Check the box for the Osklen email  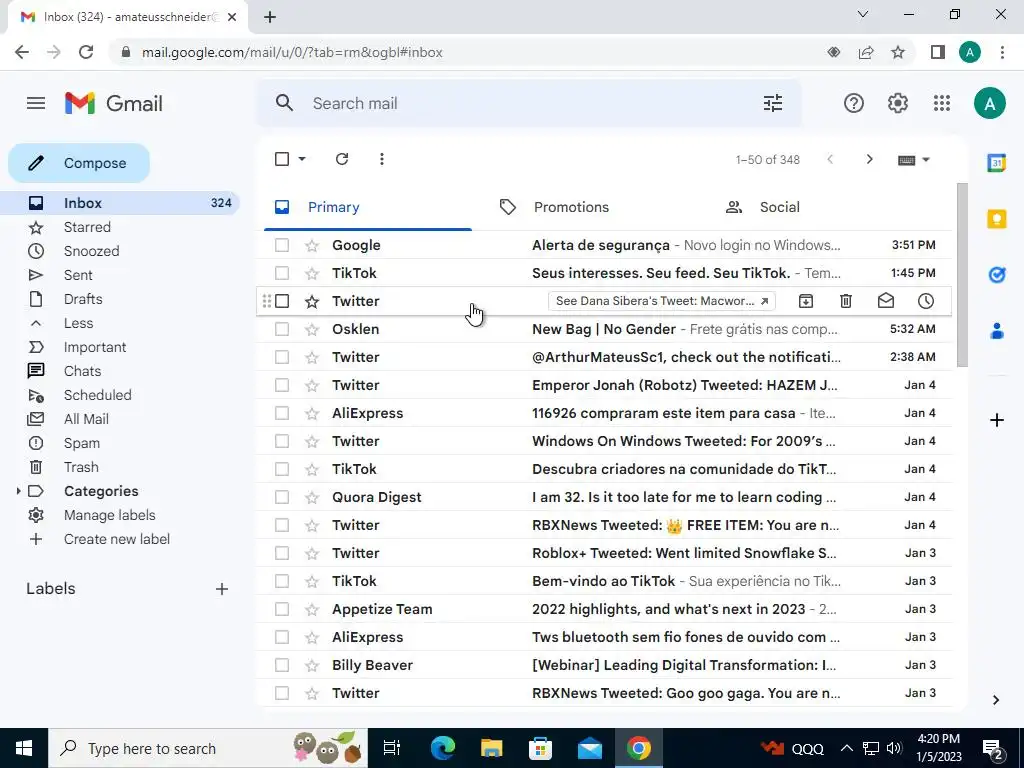281,329
